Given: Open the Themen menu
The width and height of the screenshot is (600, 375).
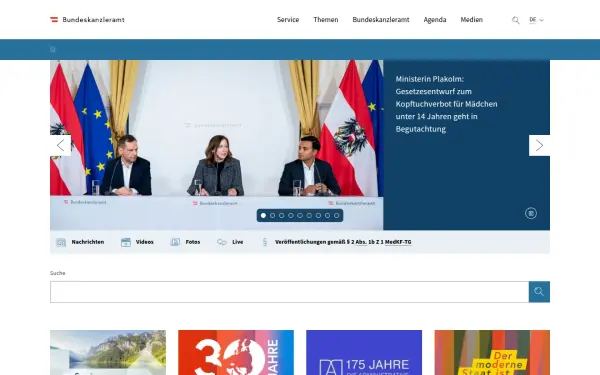Looking at the screenshot, I should tap(326, 20).
